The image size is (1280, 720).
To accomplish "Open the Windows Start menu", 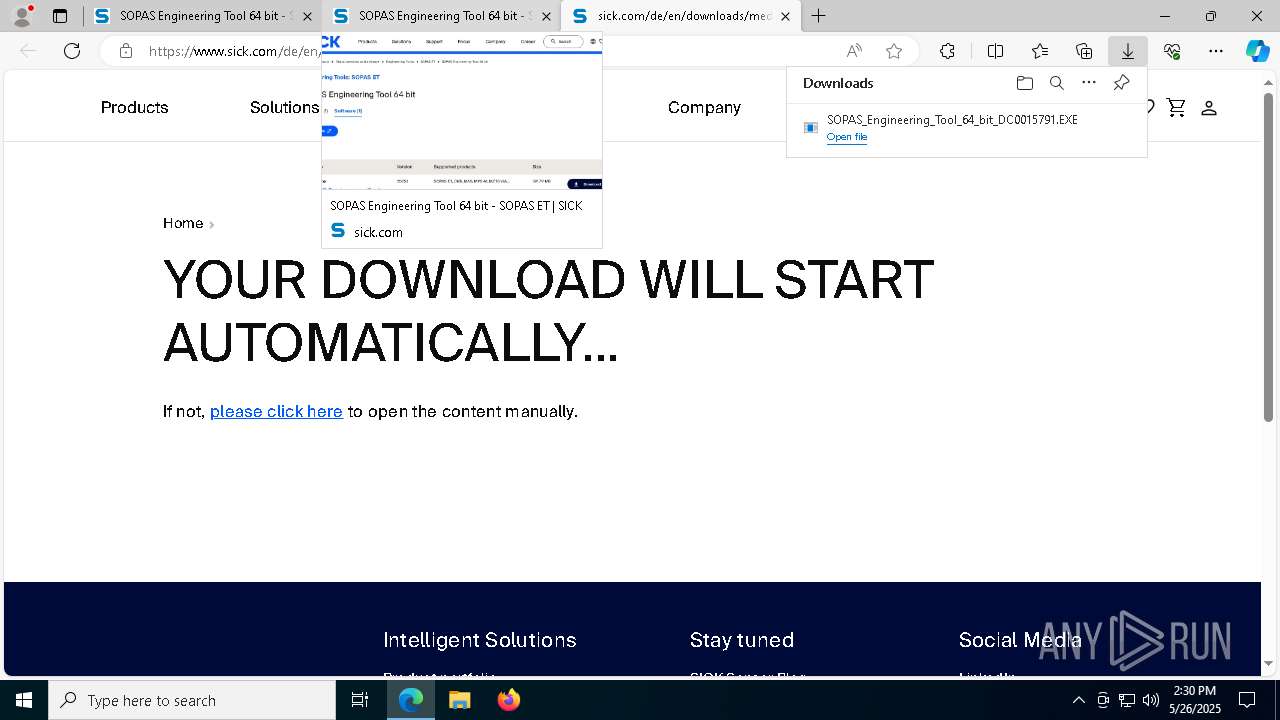I will point(24,700).
